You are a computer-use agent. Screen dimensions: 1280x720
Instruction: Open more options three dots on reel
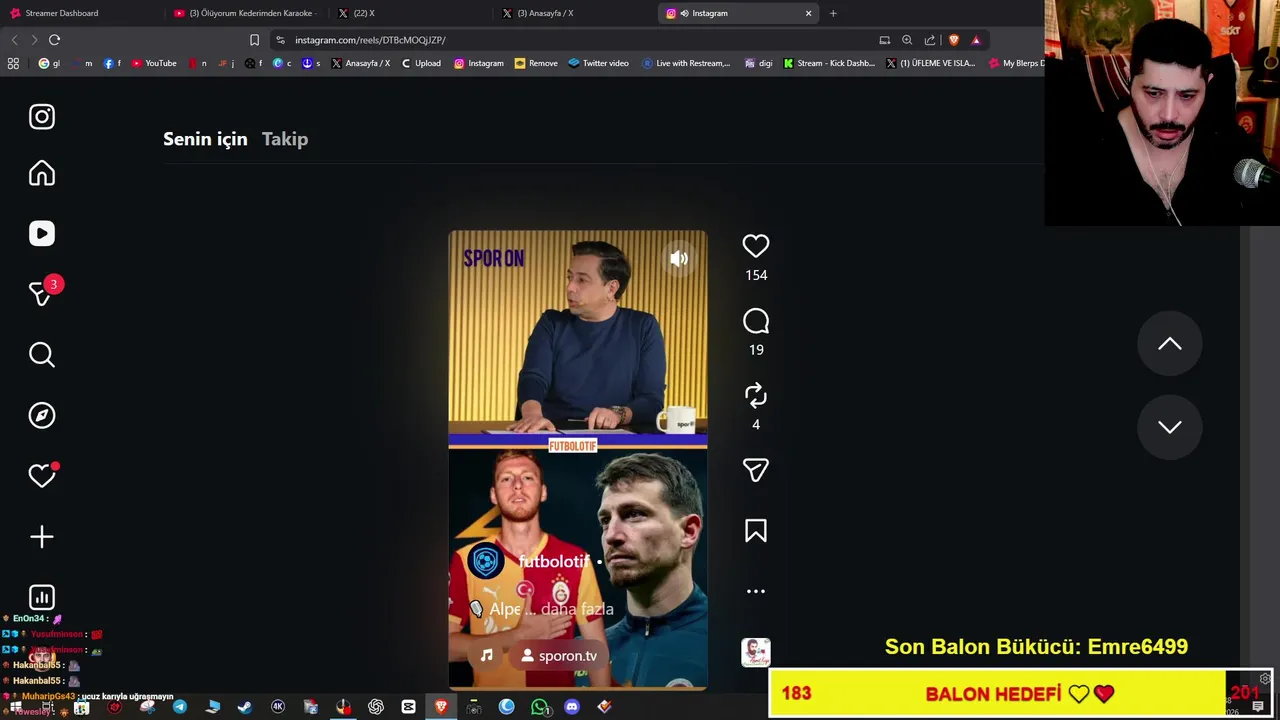point(756,591)
